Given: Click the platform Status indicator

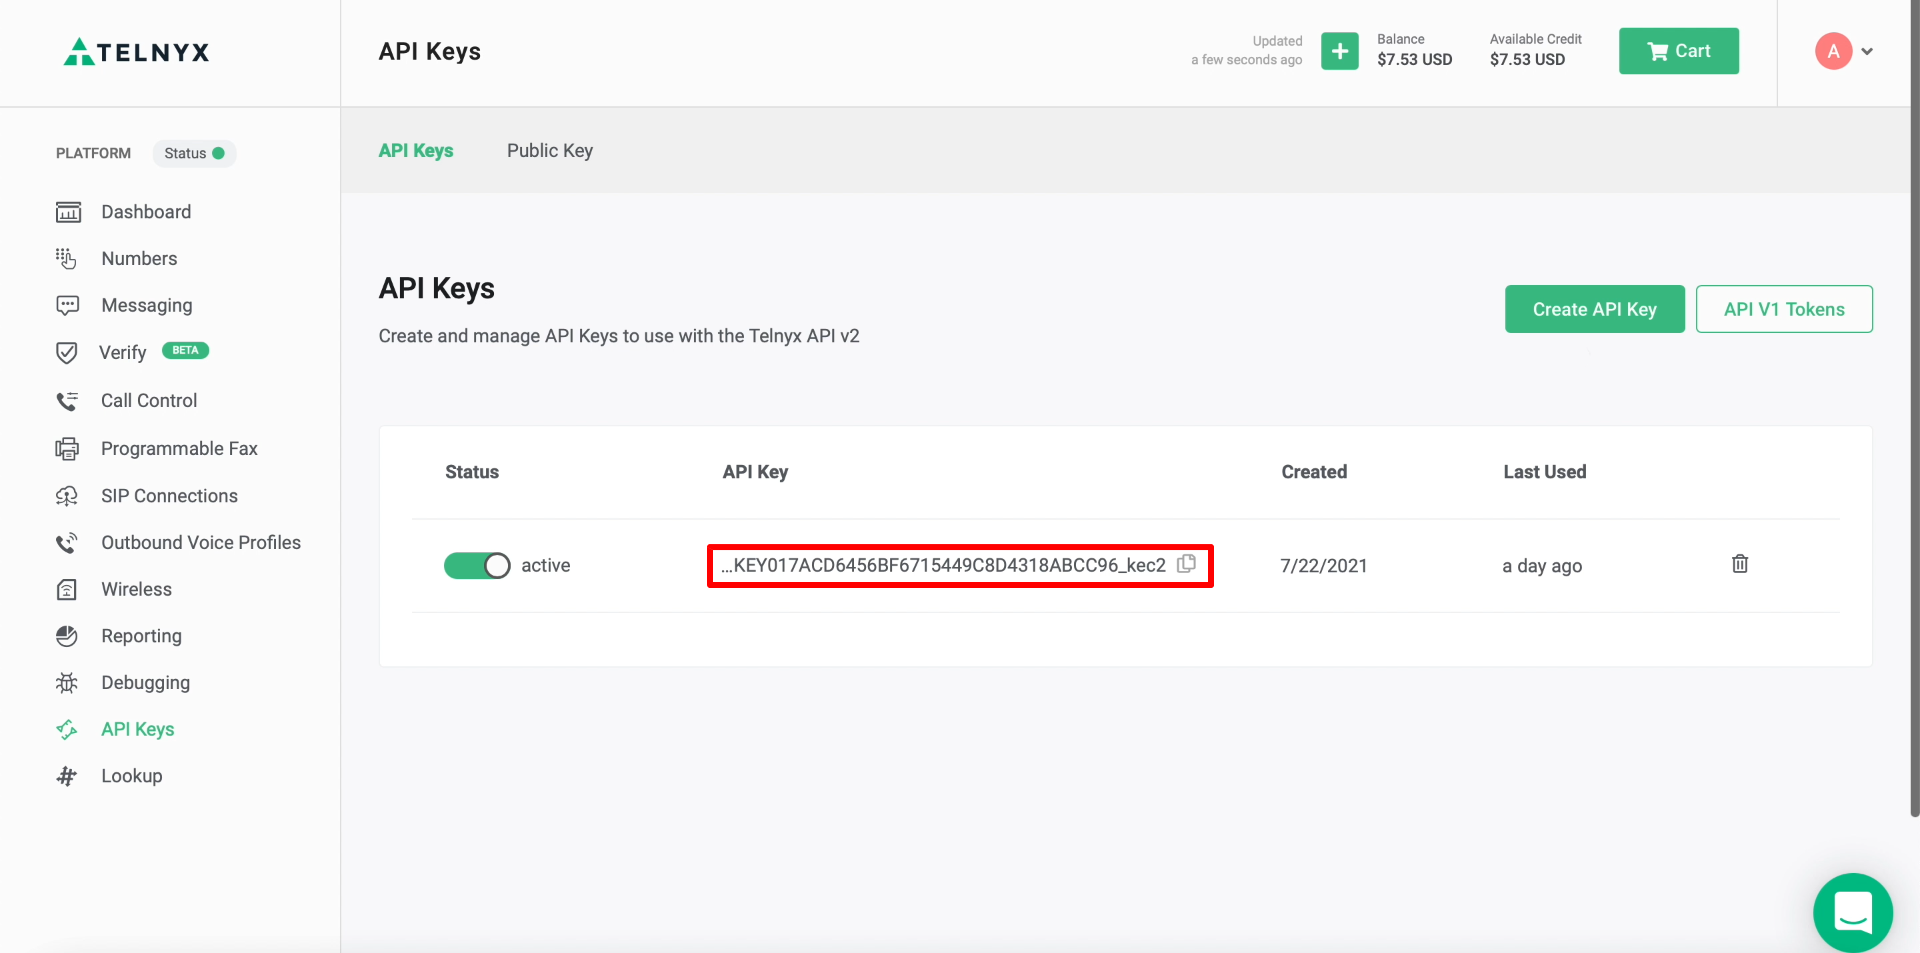Looking at the screenshot, I should (x=194, y=153).
